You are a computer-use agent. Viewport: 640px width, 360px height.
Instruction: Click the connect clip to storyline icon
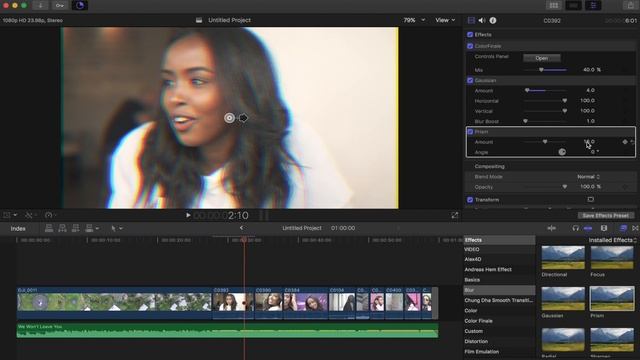pos(49,228)
